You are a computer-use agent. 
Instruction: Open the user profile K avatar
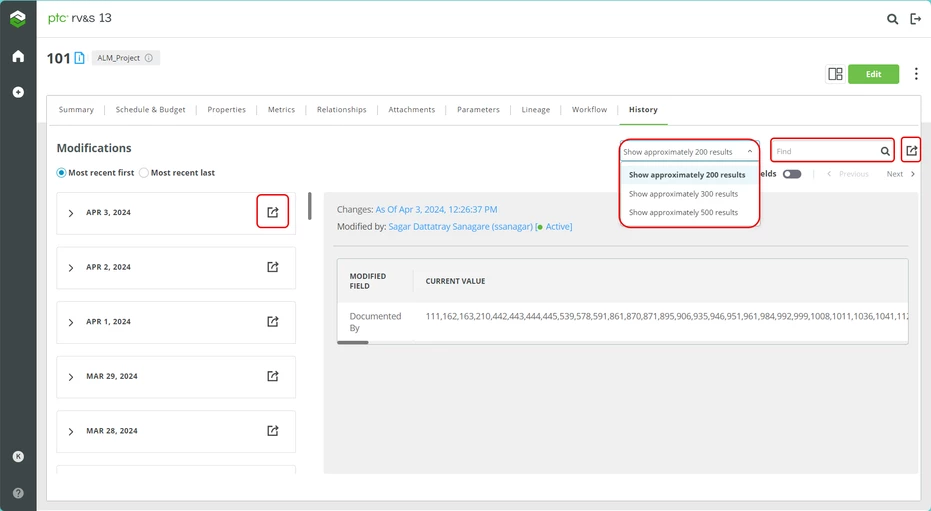click(x=18, y=456)
